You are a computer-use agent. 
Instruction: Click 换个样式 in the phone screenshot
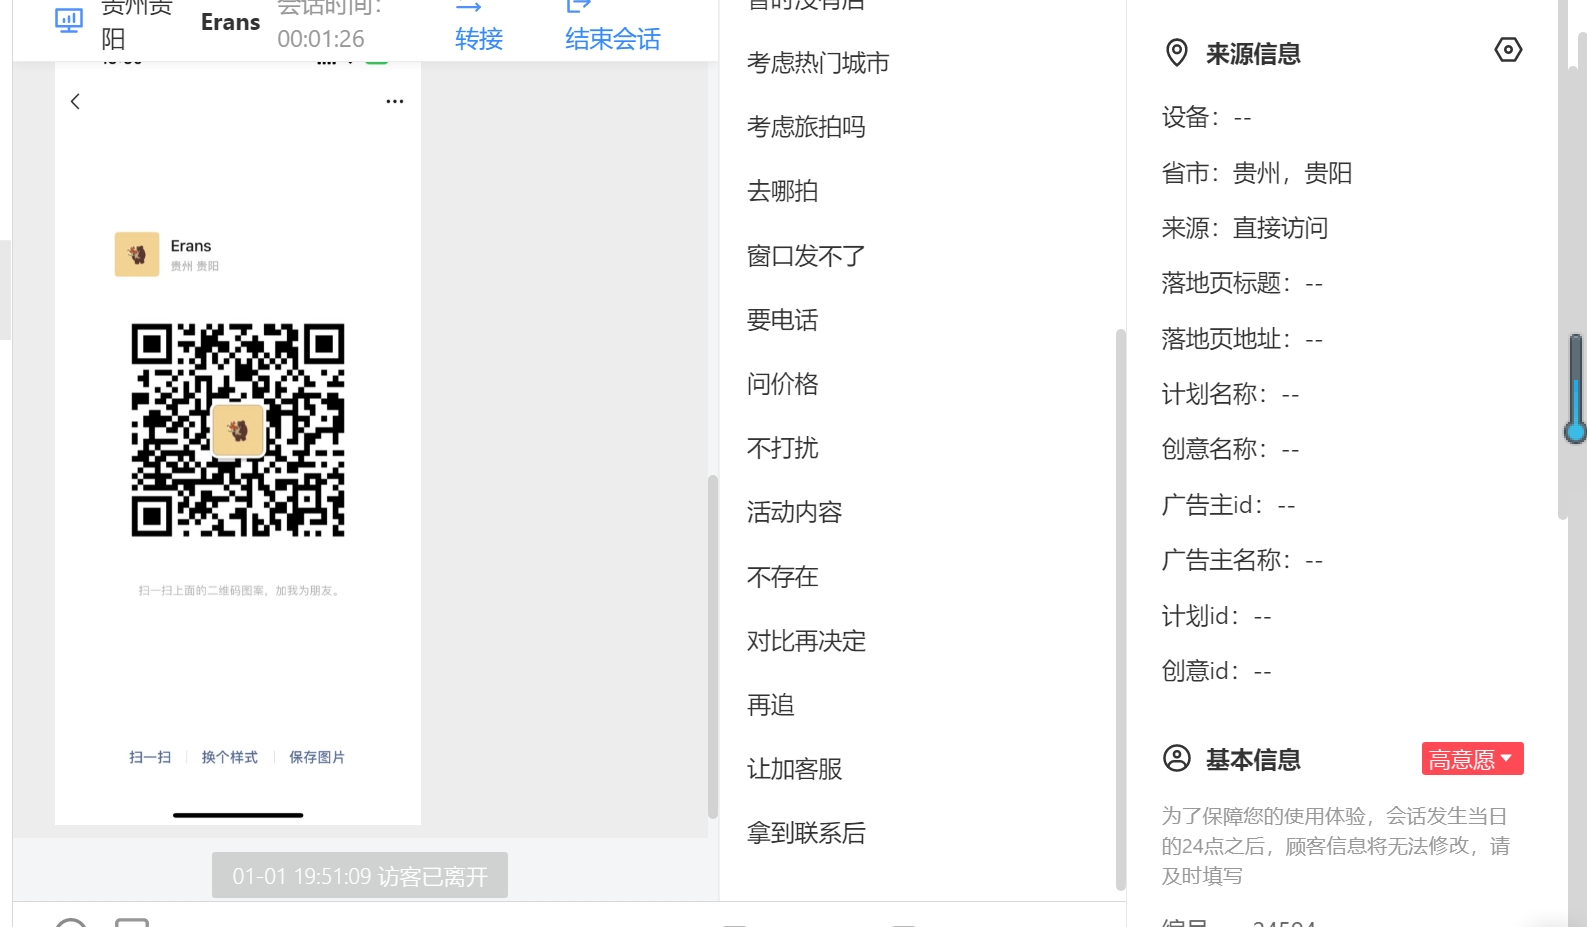pos(230,757)
